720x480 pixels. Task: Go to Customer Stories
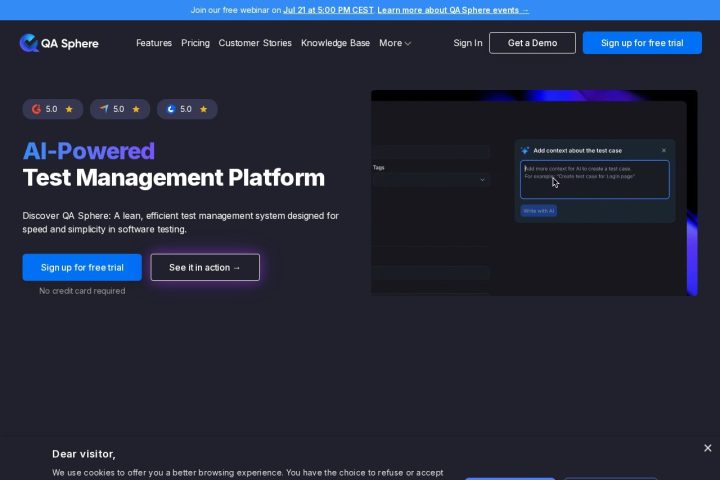[255, 43]
